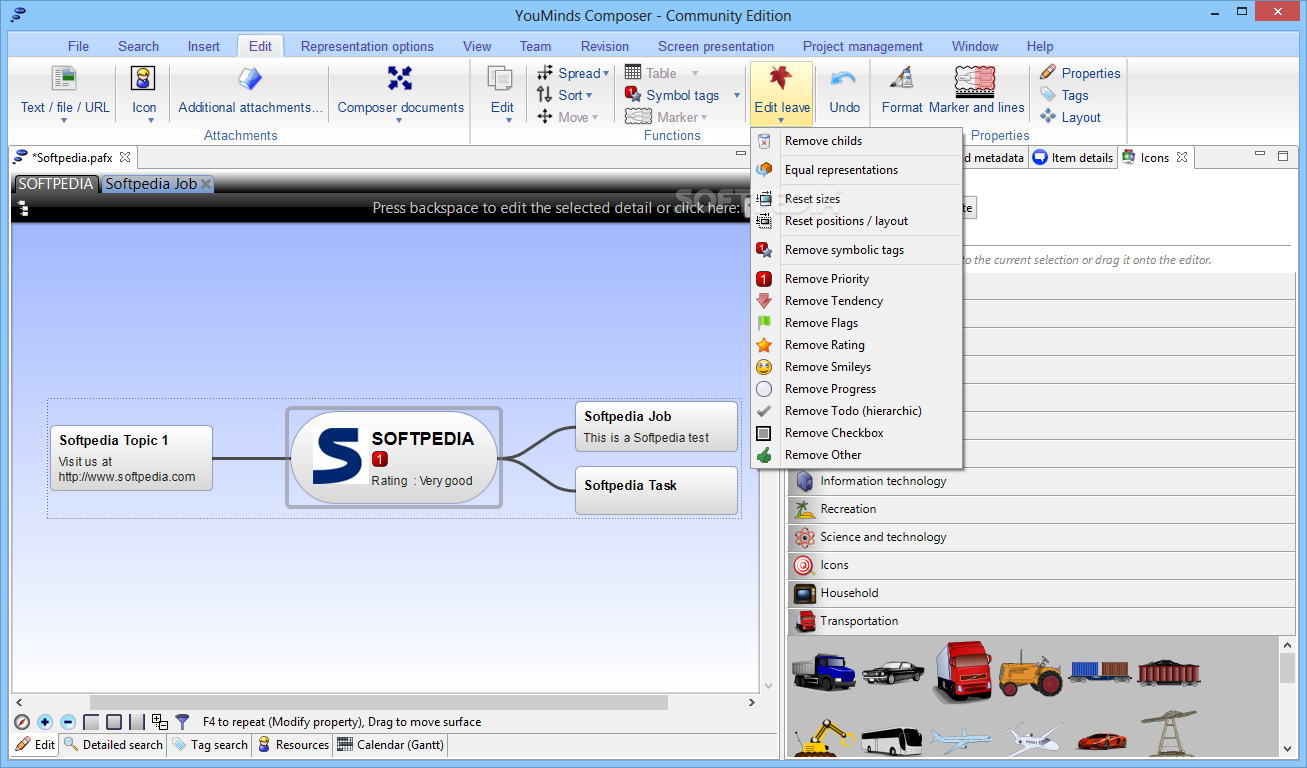Open the Resources bottom tab
Viewport: 1307px width, 768px height.
(x=293, y=744)
